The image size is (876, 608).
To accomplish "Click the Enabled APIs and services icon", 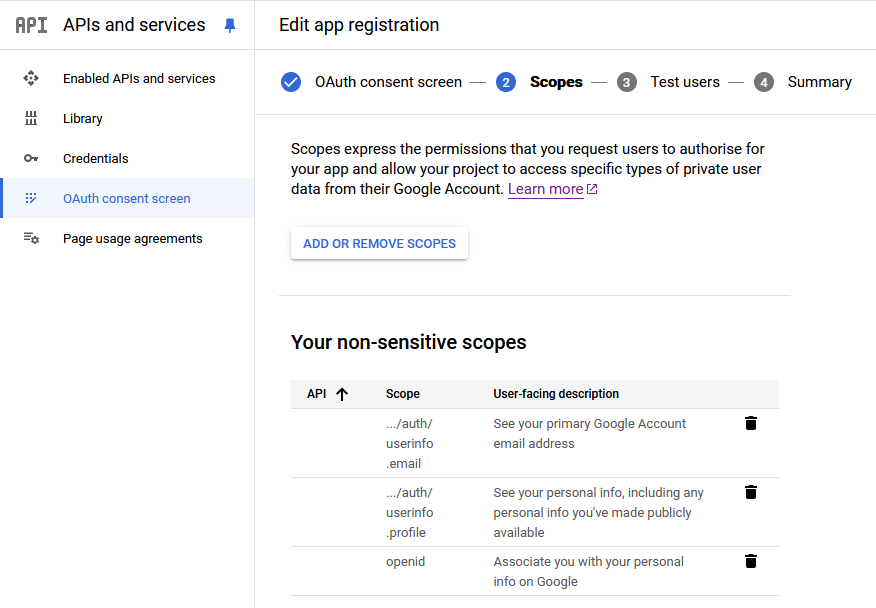I will [31, 78].
